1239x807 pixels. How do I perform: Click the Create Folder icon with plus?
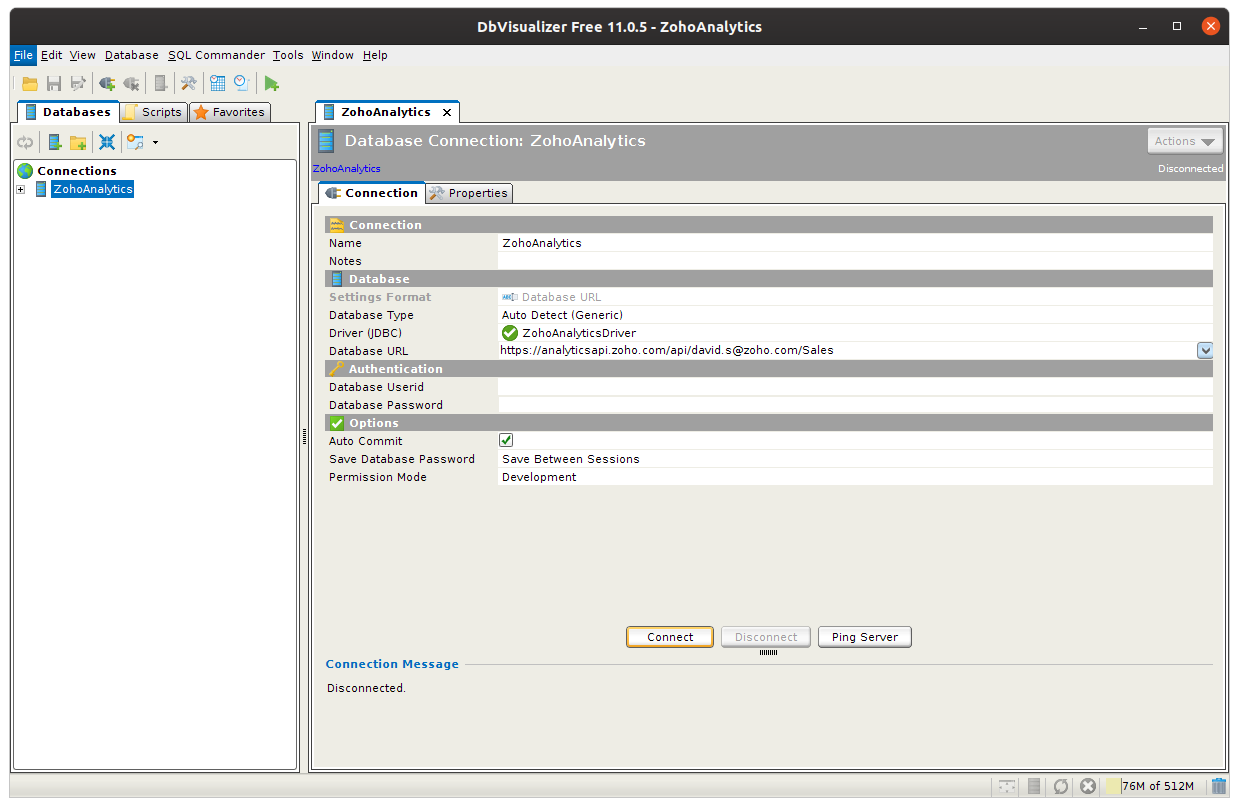pyautogui.click(x=78, y=142)
